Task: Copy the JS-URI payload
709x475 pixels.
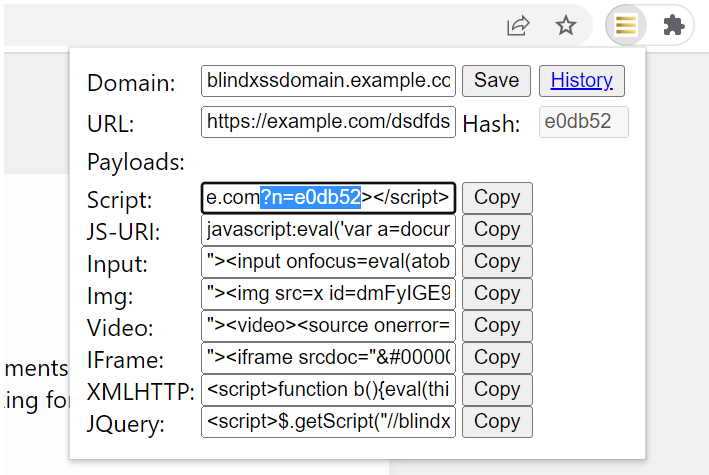Action: 497,230
